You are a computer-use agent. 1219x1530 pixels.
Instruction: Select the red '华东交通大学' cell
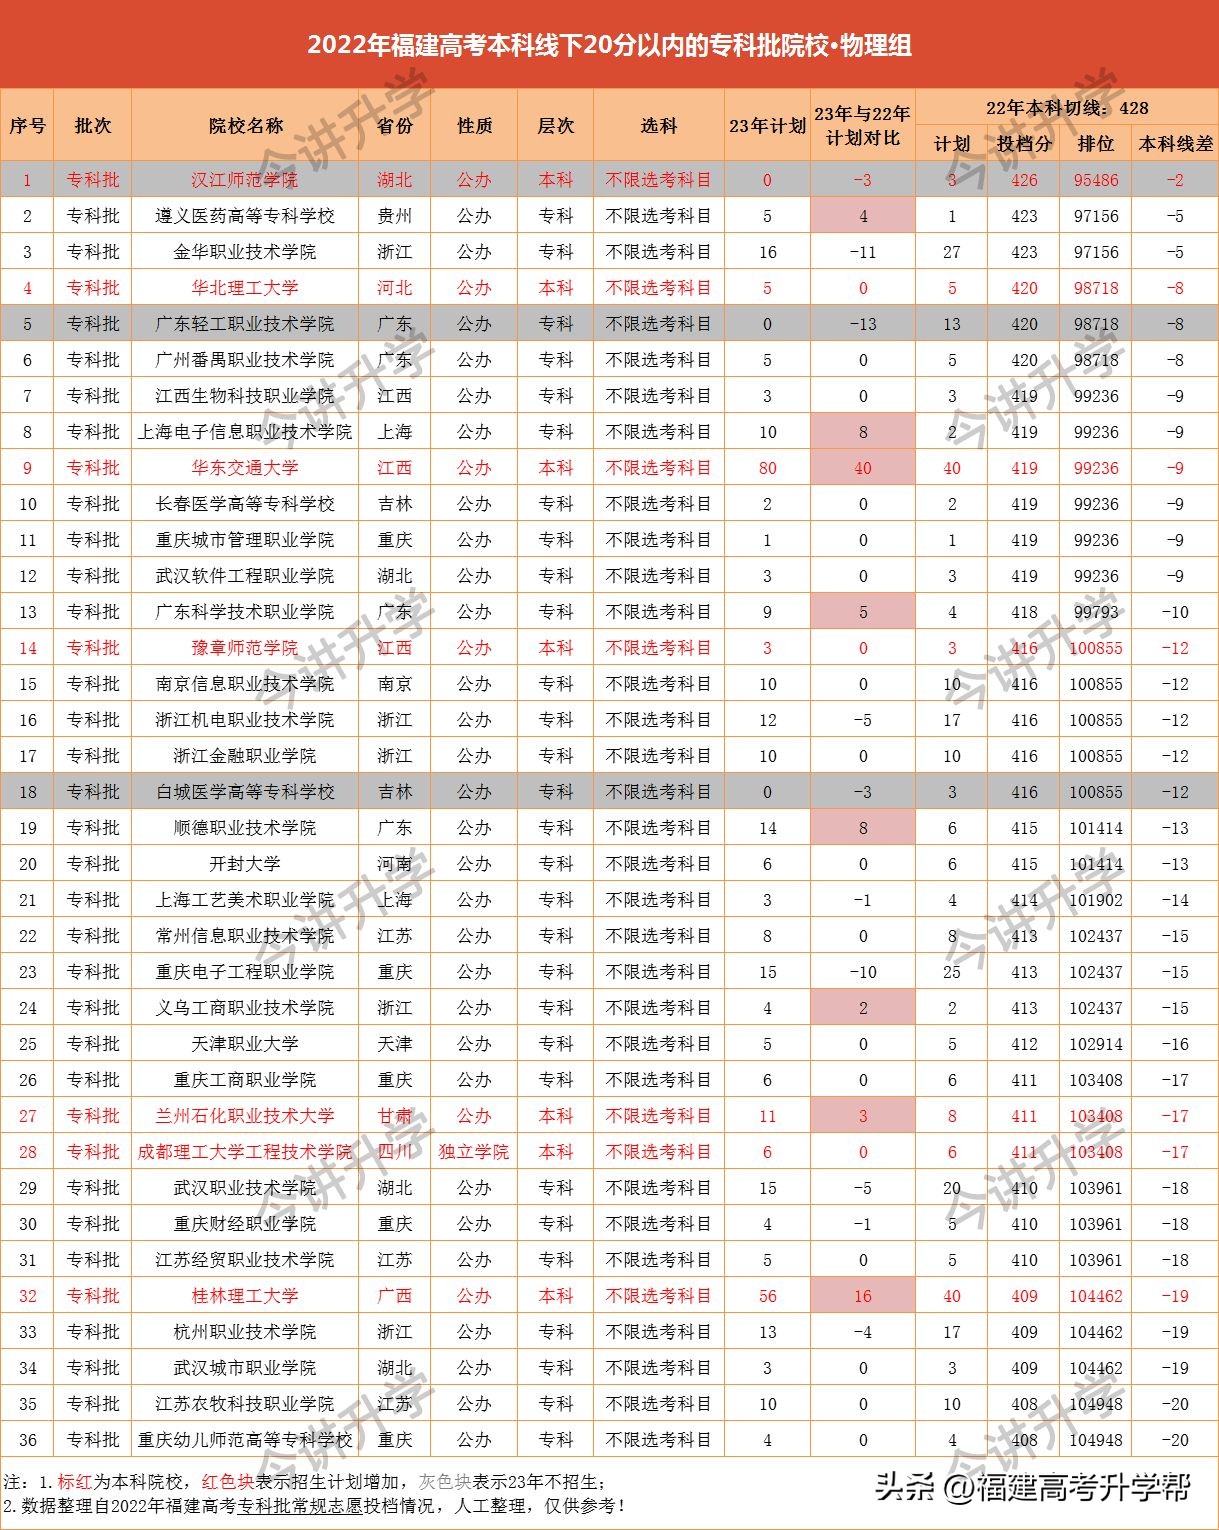tap(245, 468)
